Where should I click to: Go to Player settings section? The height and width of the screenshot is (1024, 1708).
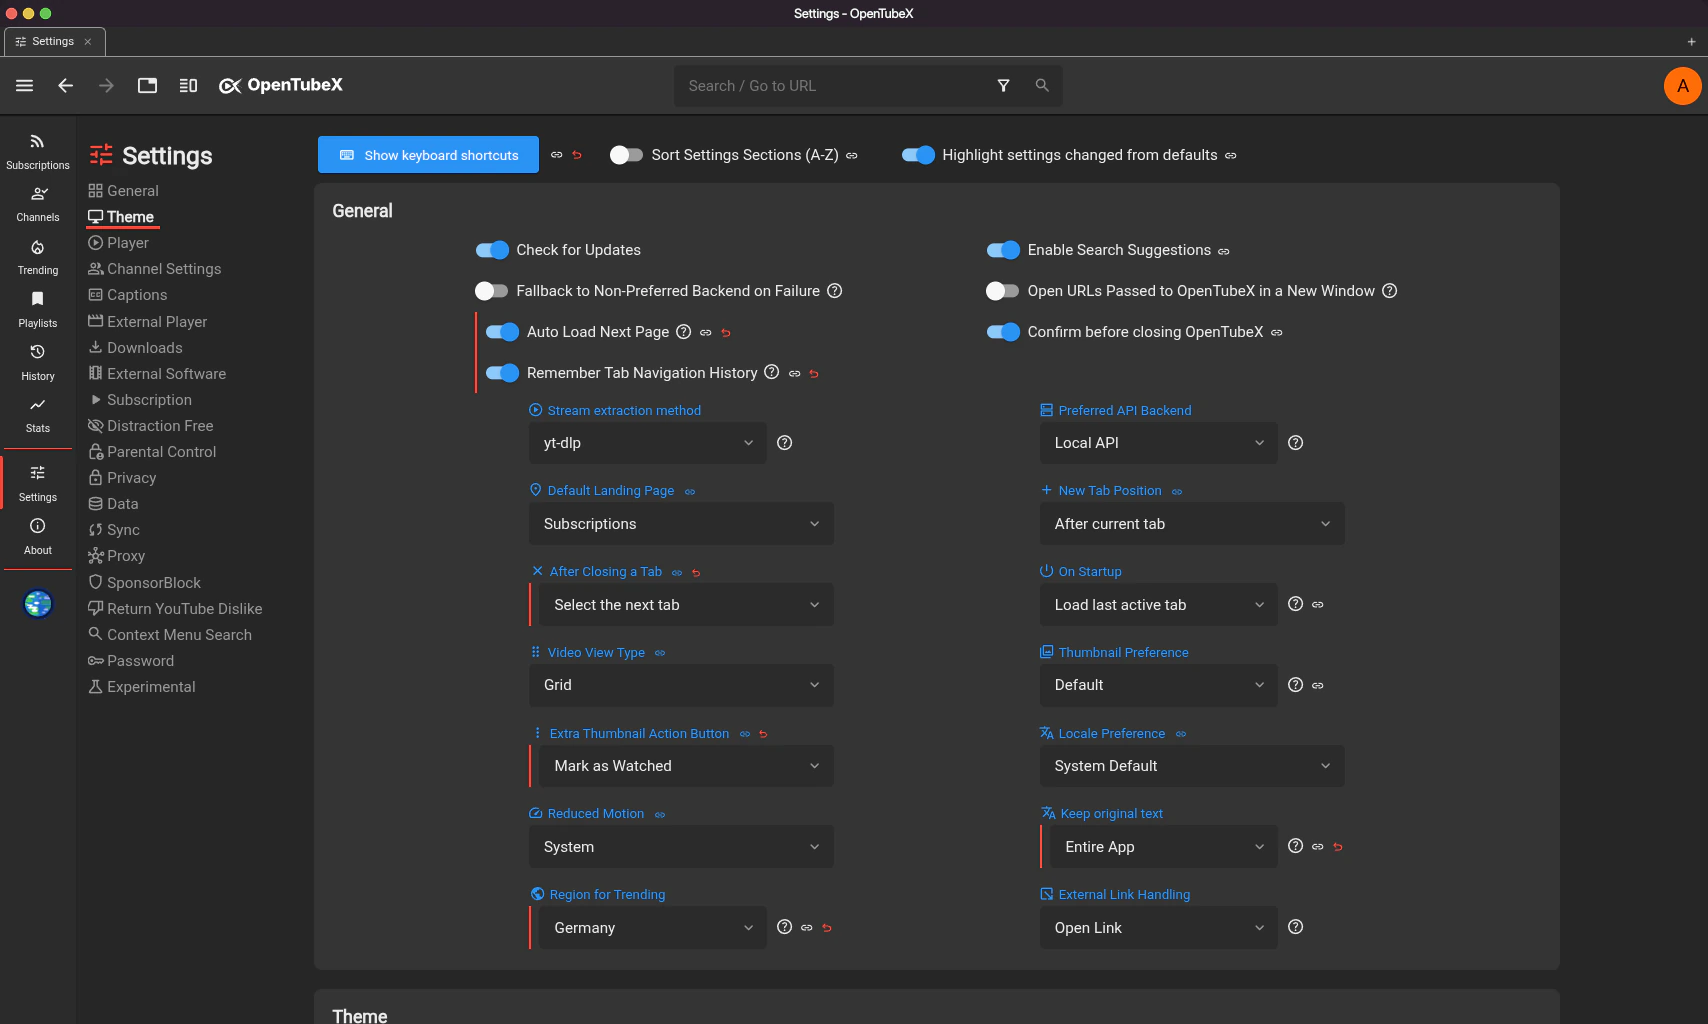pos(118,243)
